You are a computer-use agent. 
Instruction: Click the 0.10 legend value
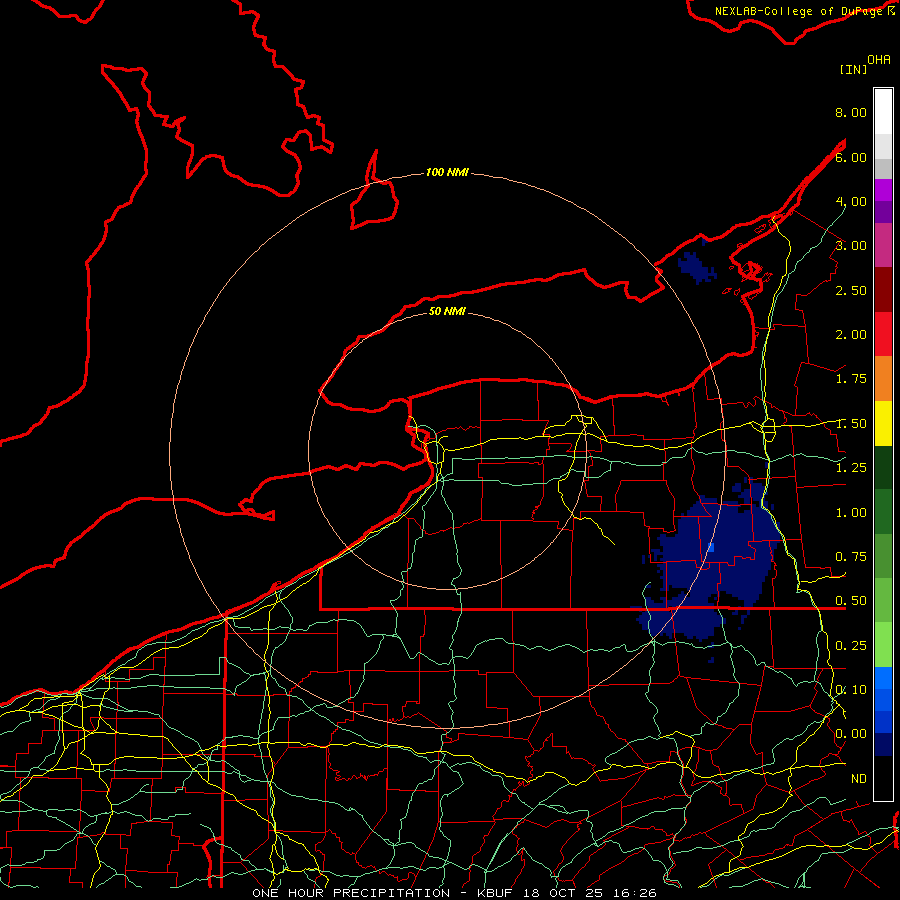click(x=851, y=690)
